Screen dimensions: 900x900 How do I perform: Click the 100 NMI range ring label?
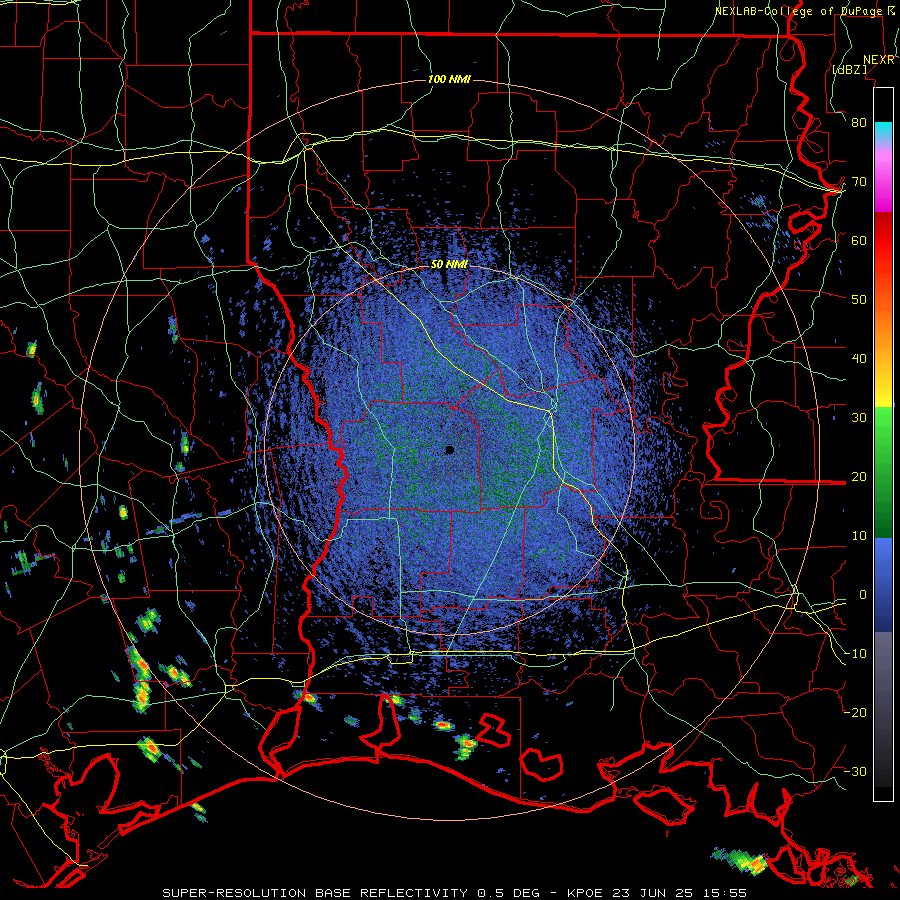[x=449, y=79]
